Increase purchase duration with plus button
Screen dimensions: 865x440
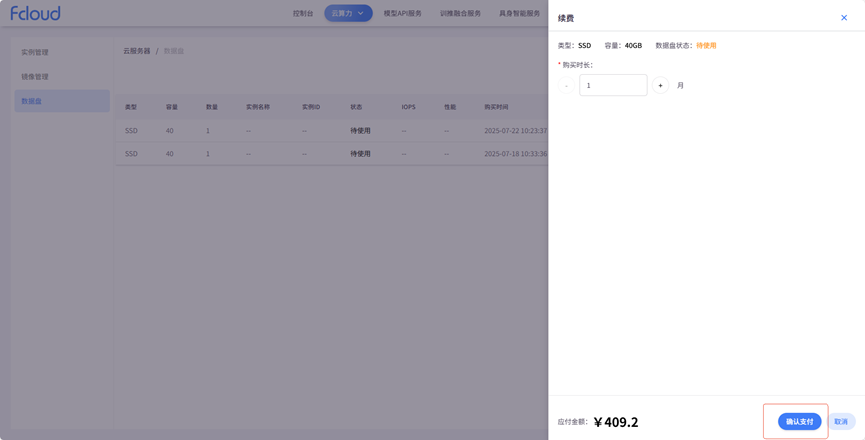tap(660, 86)
